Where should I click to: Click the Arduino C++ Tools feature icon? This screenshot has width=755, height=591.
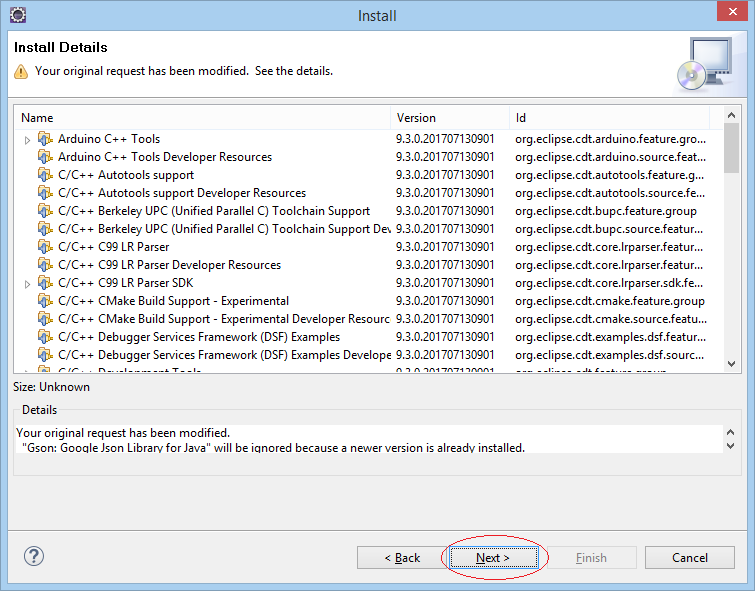click(x=45, y=139)
